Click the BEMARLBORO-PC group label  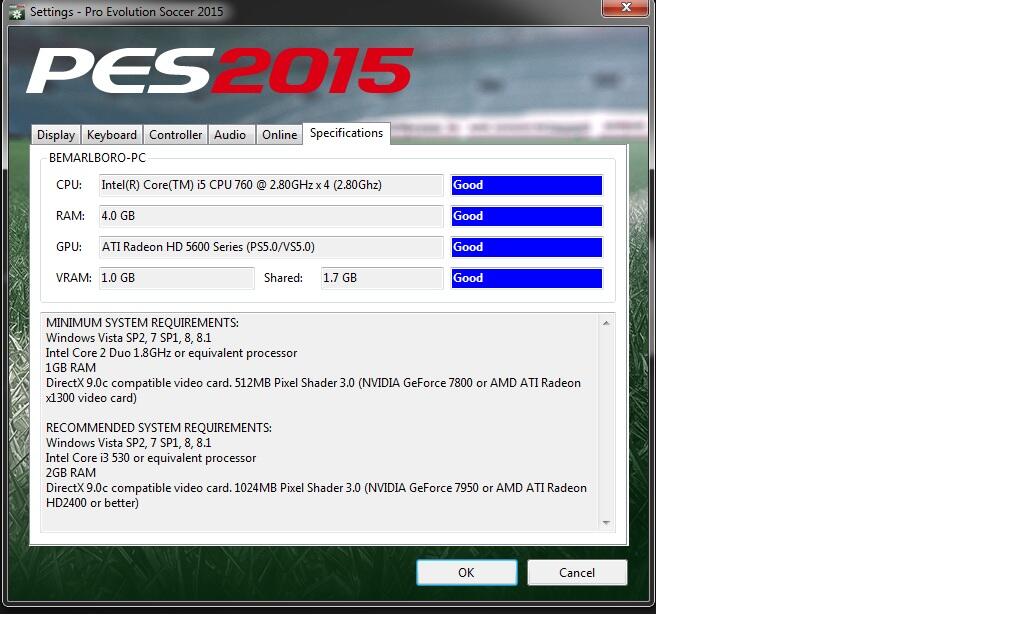[97, 158]
